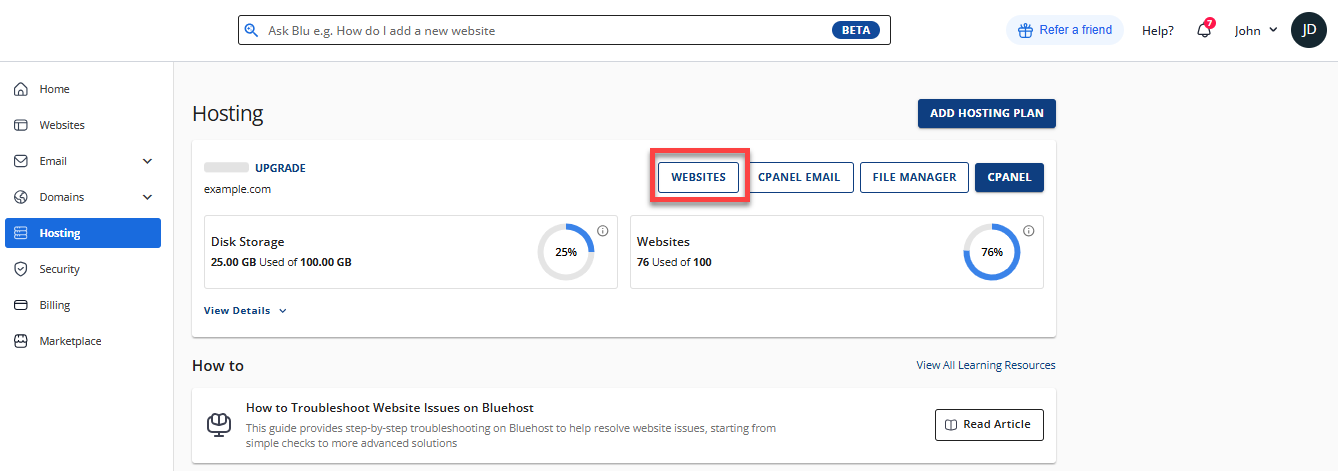The image size is (1338, 471).
Task: Click the JD profile avatar
Action: [x=1308, y=30]
